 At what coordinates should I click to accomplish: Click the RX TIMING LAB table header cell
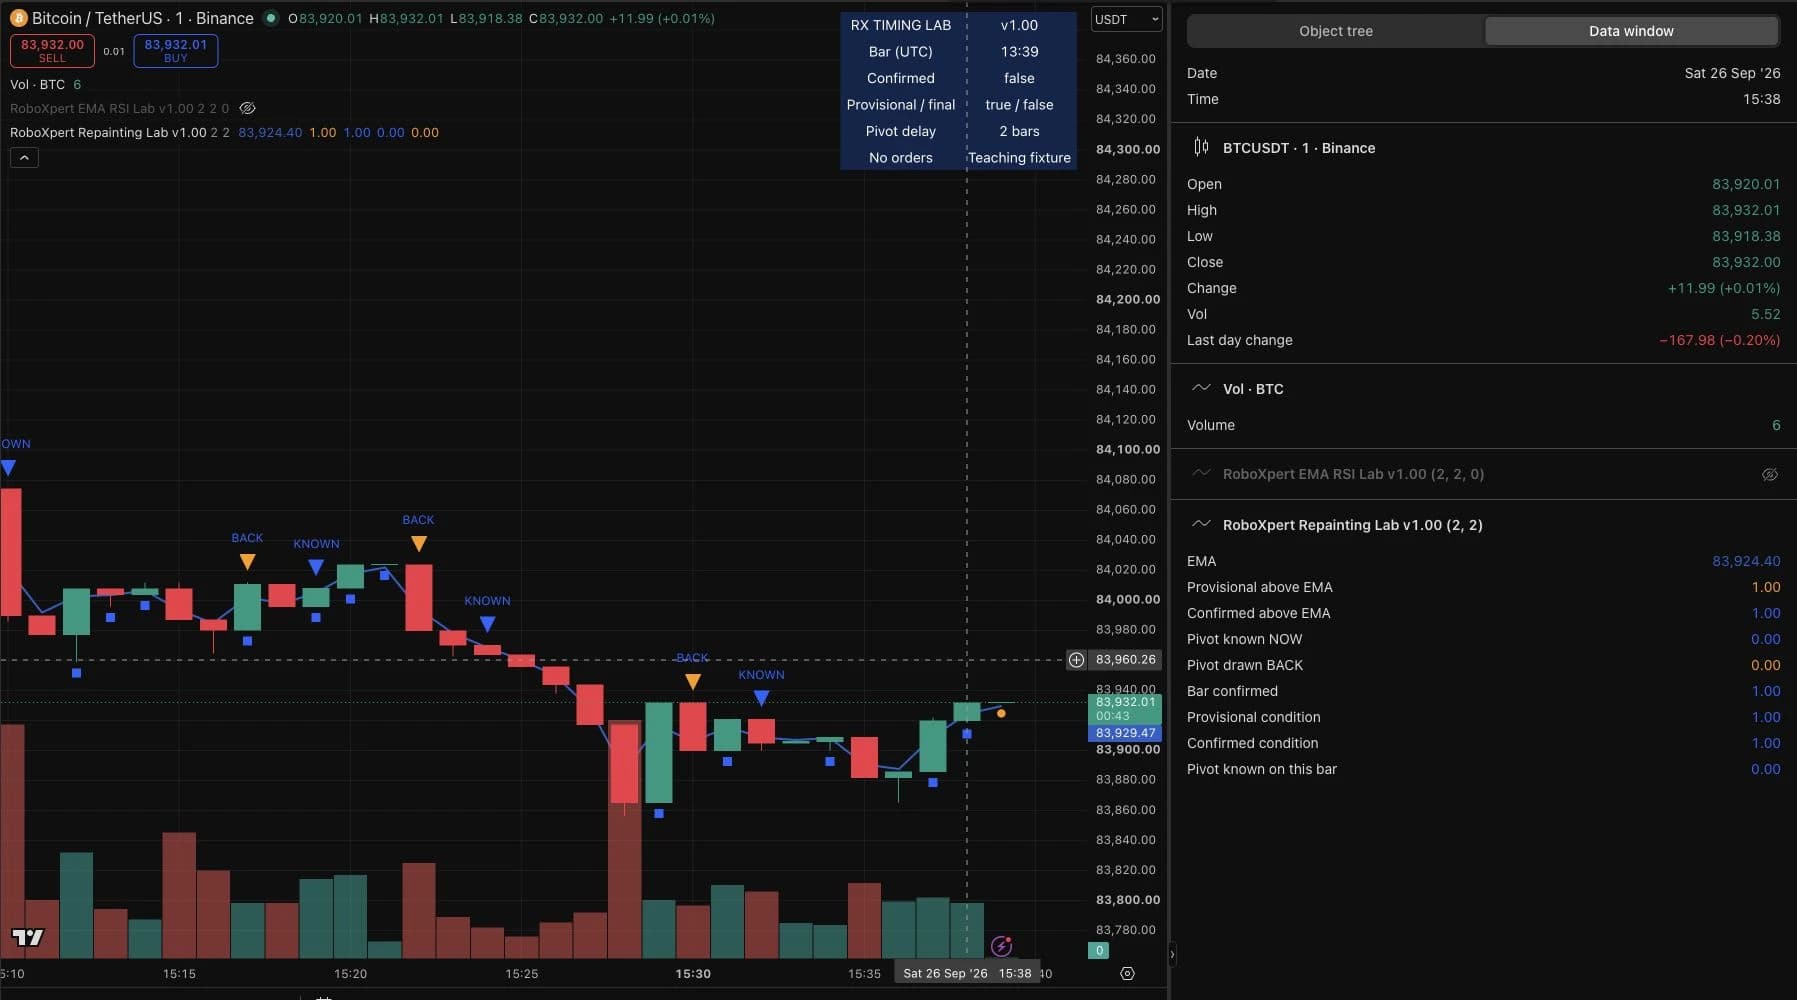901,25
